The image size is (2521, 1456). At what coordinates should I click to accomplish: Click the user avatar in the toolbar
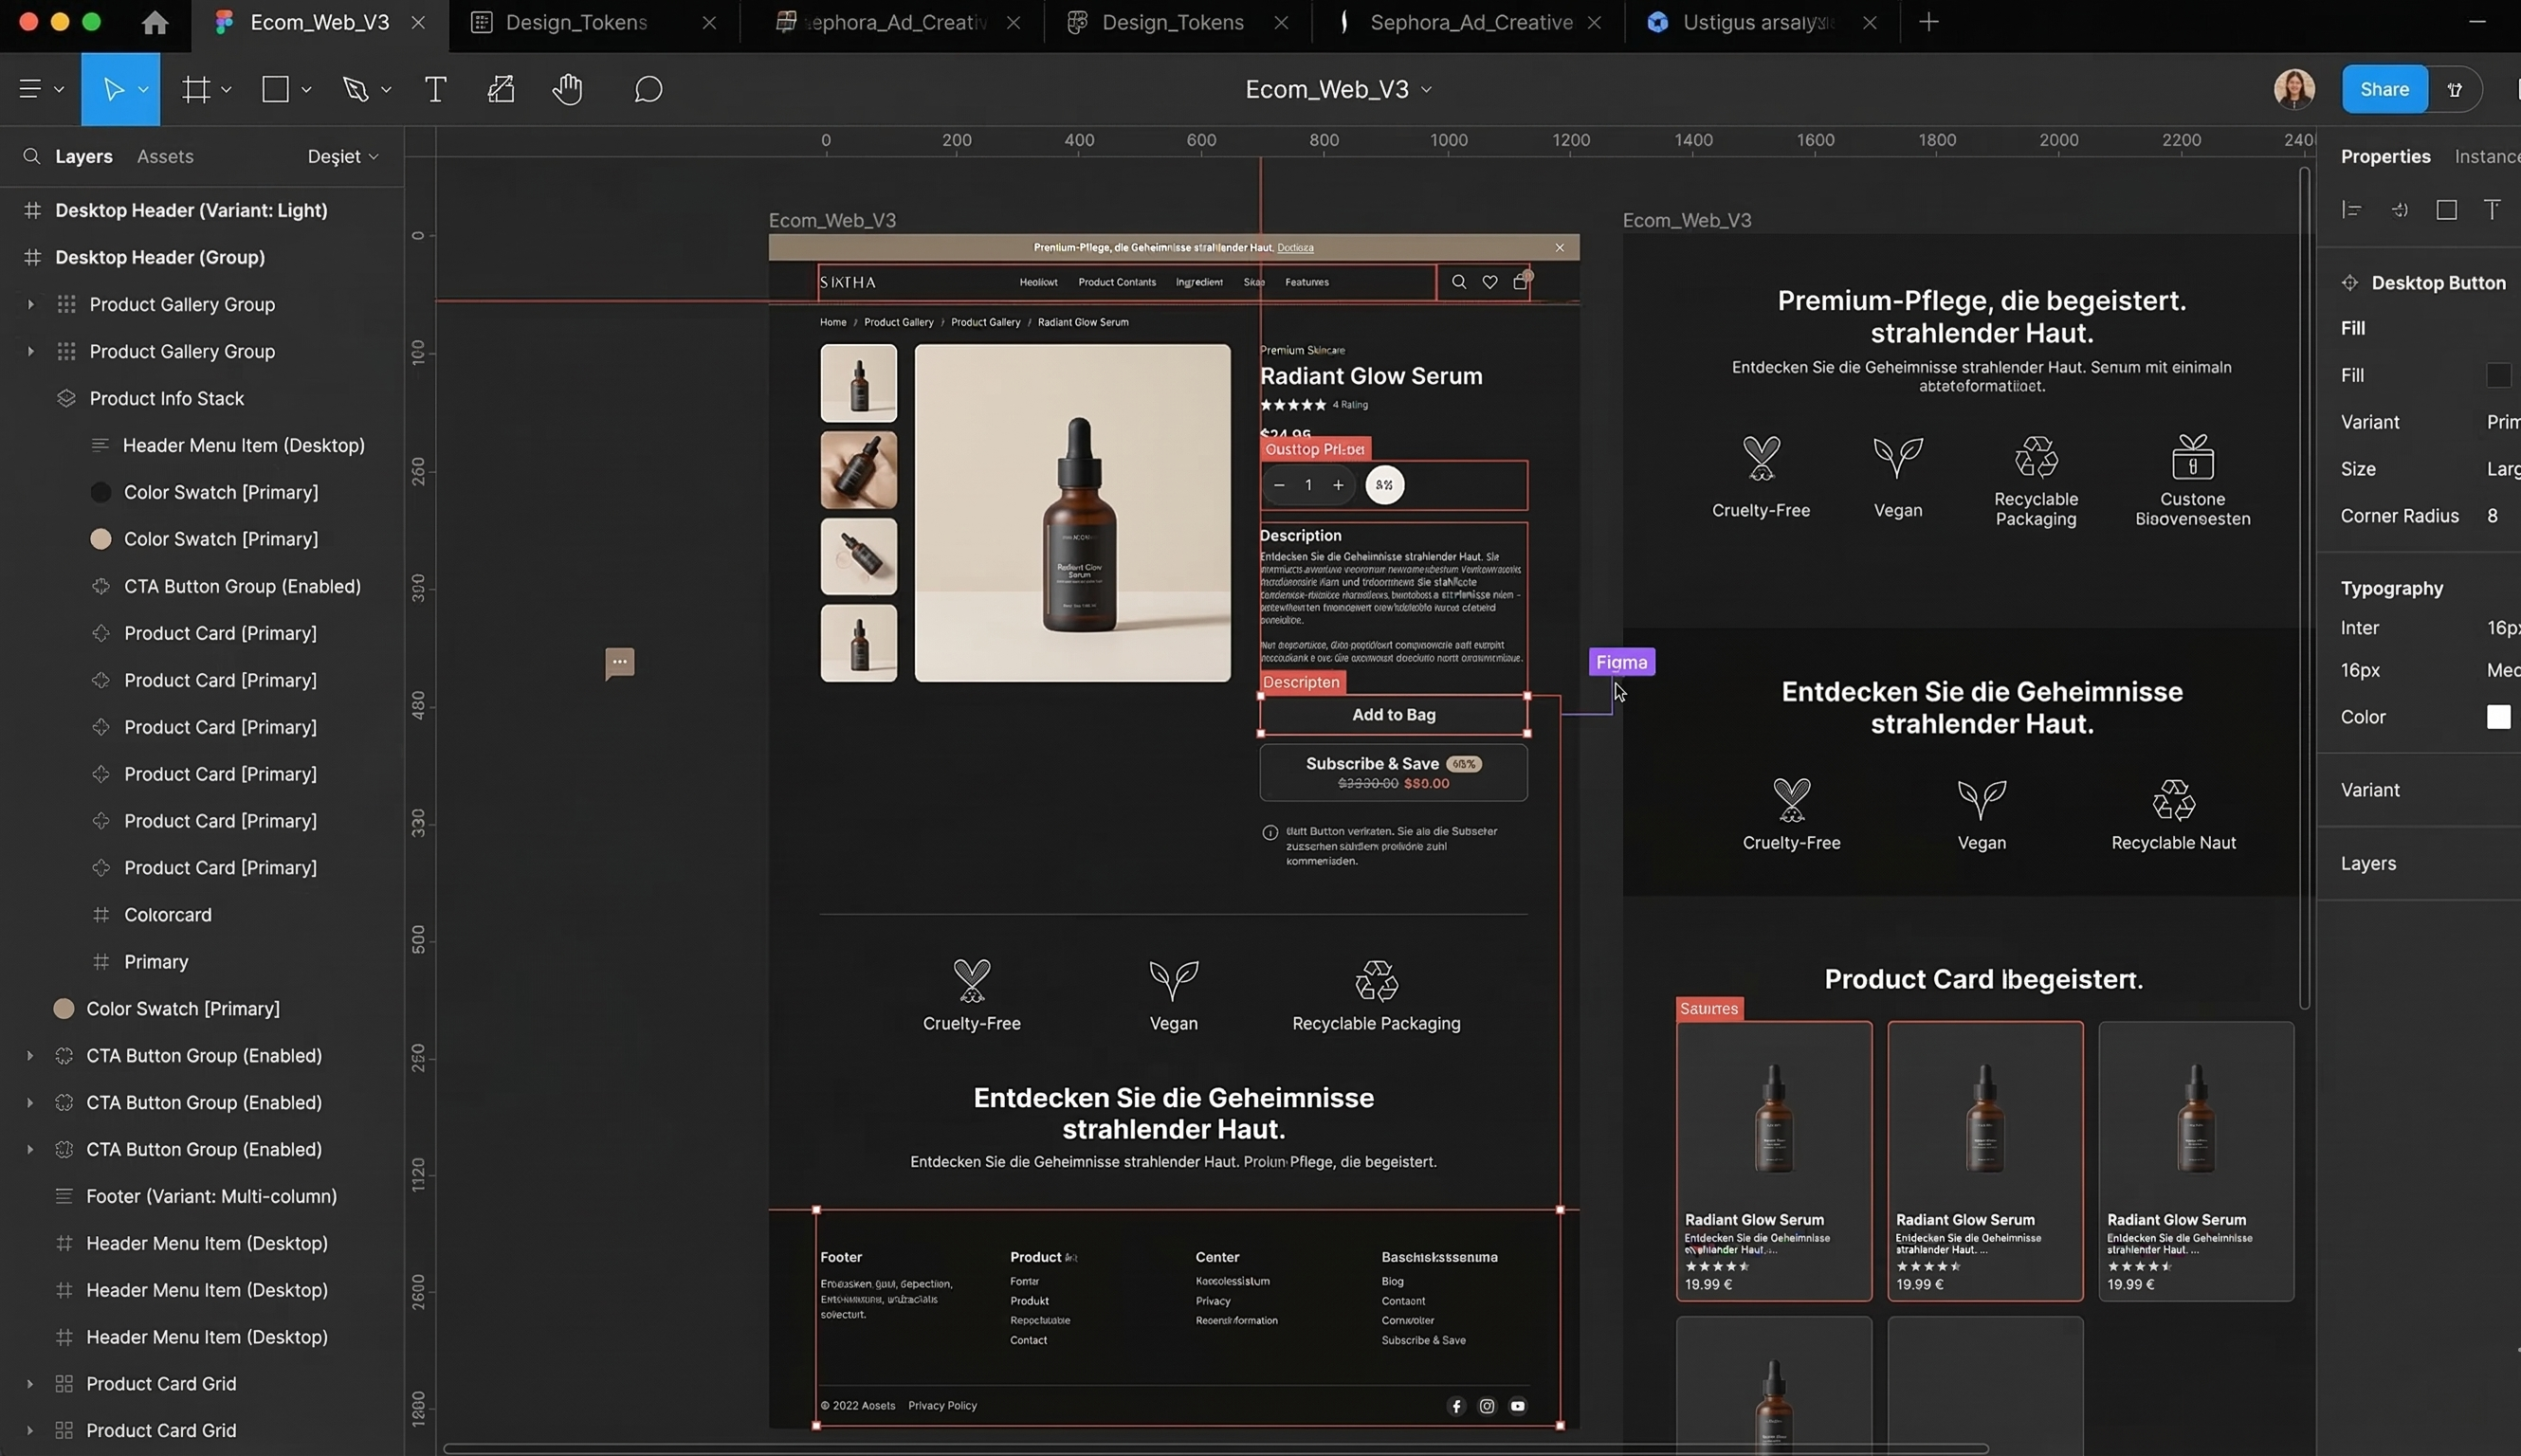pos(2294,89)
